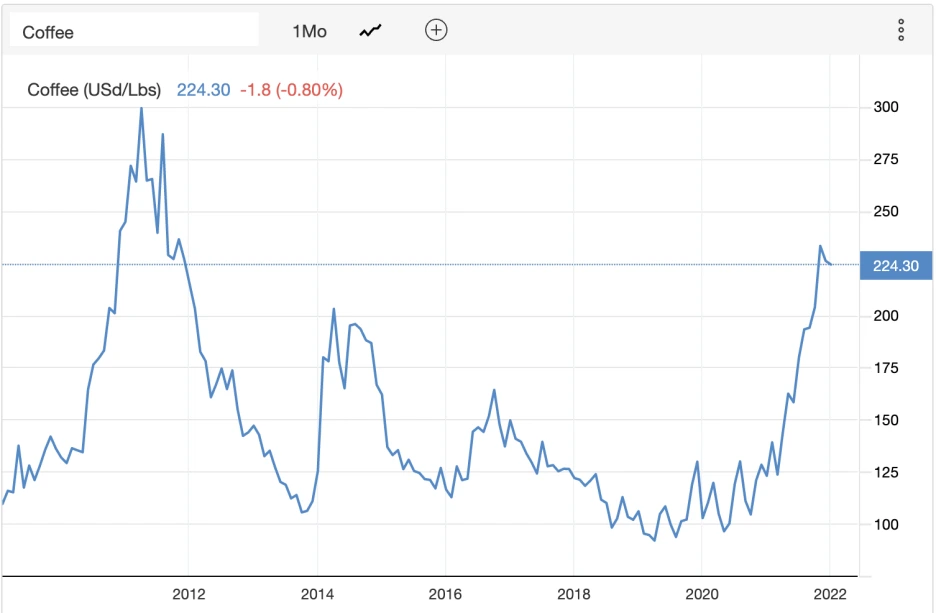Viewport: 936px width, 613px height.
Task: Click the Coffee symbol search field
Action: [134, 30]
